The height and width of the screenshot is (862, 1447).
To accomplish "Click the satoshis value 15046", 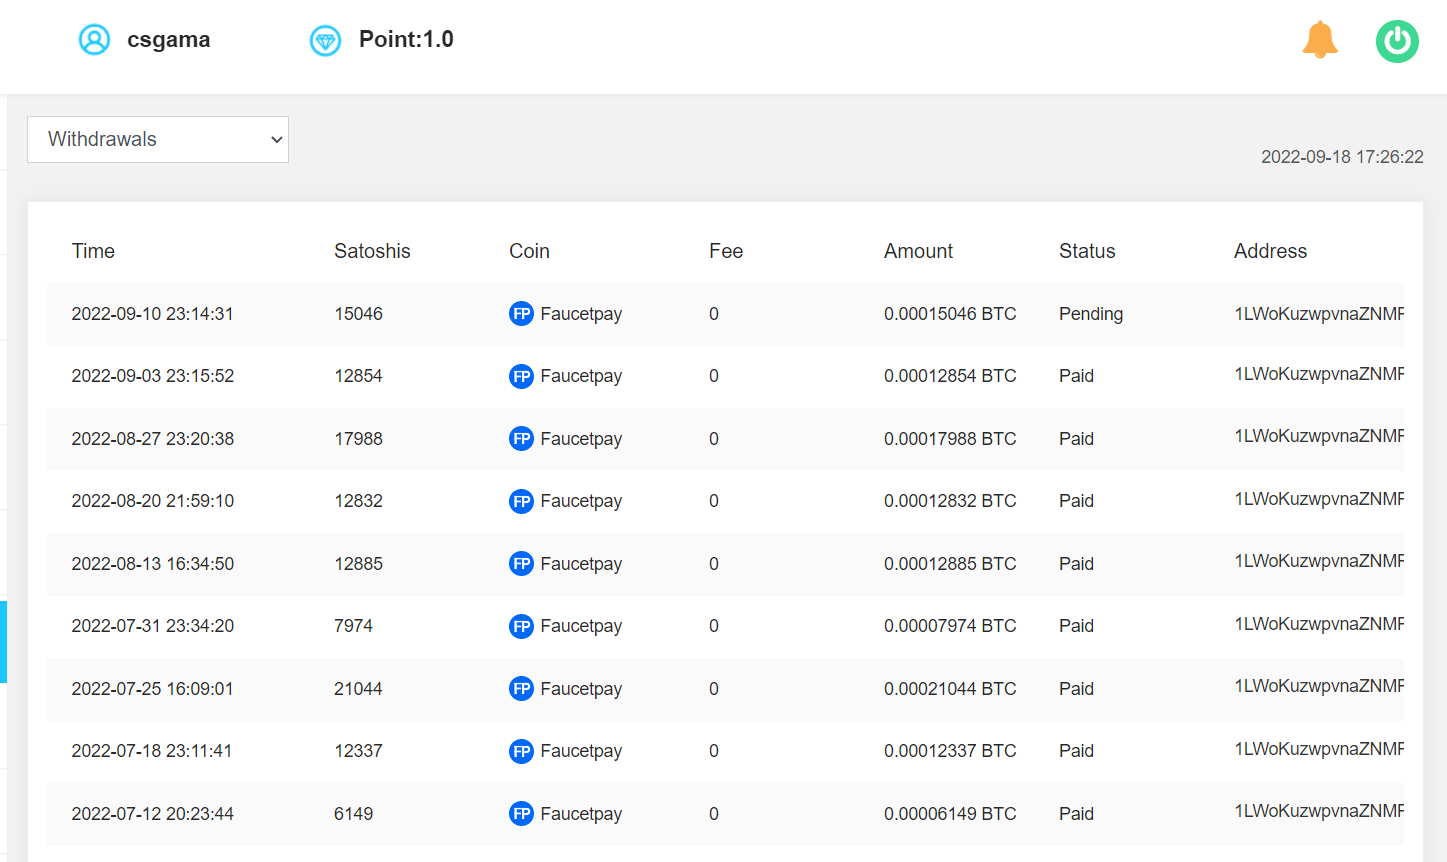I will (x=358, y=314).
